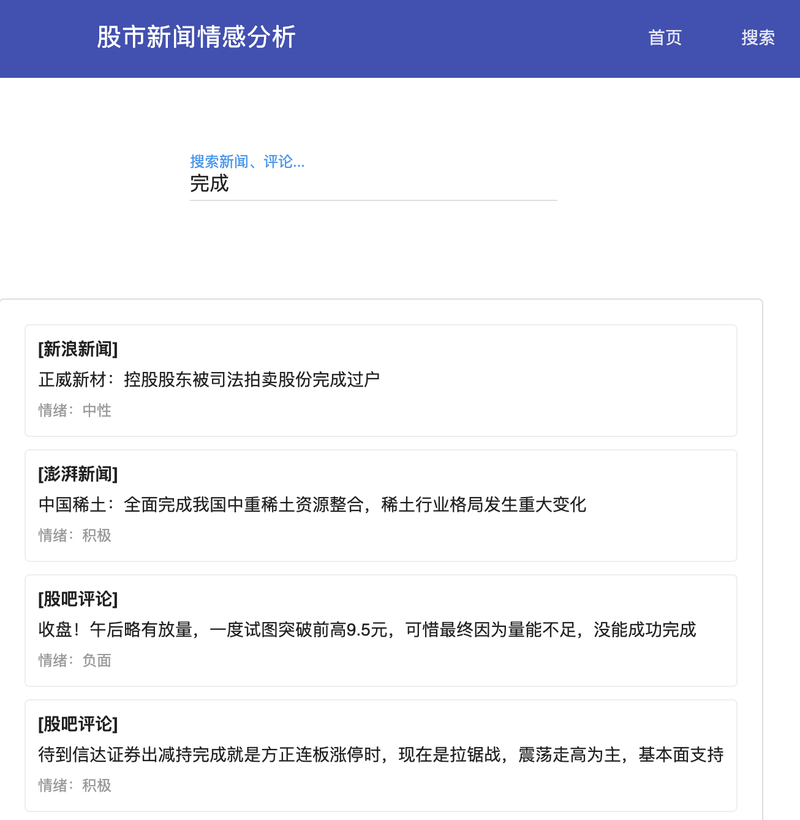800x820 pixels.
Task: Click the 情绪：负面 sentiment label
Action: point(75,660)
